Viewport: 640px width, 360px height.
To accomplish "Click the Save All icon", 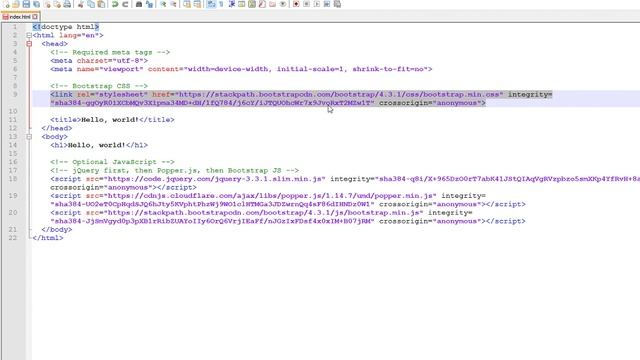I will [x=36, y=4].
